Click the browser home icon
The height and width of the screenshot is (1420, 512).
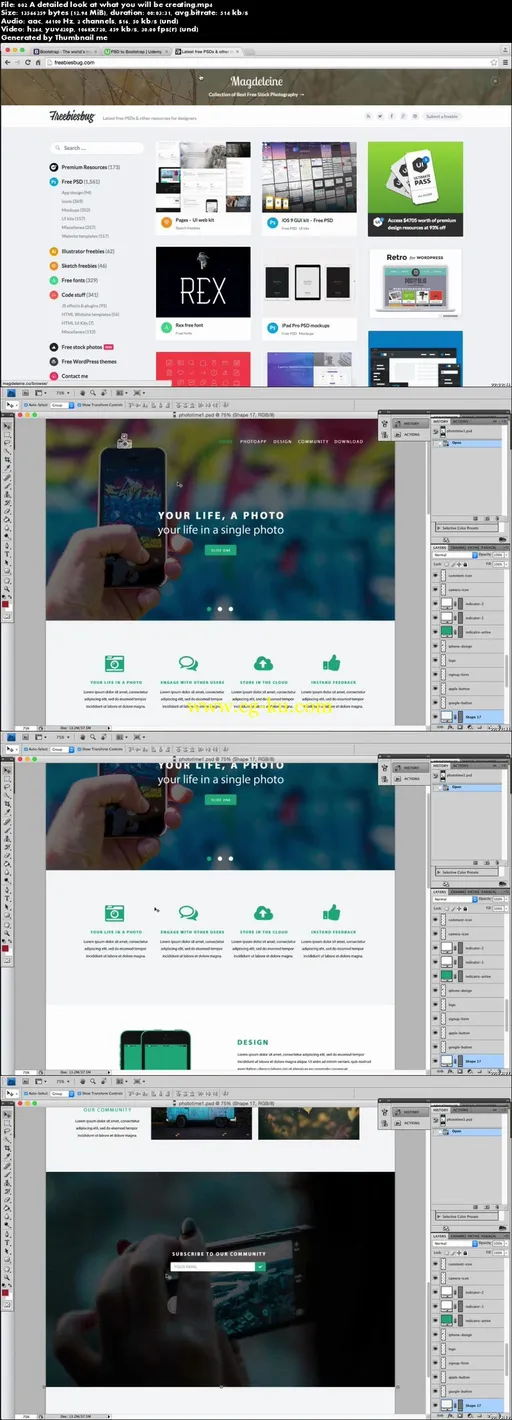click(x=37, y=62)
